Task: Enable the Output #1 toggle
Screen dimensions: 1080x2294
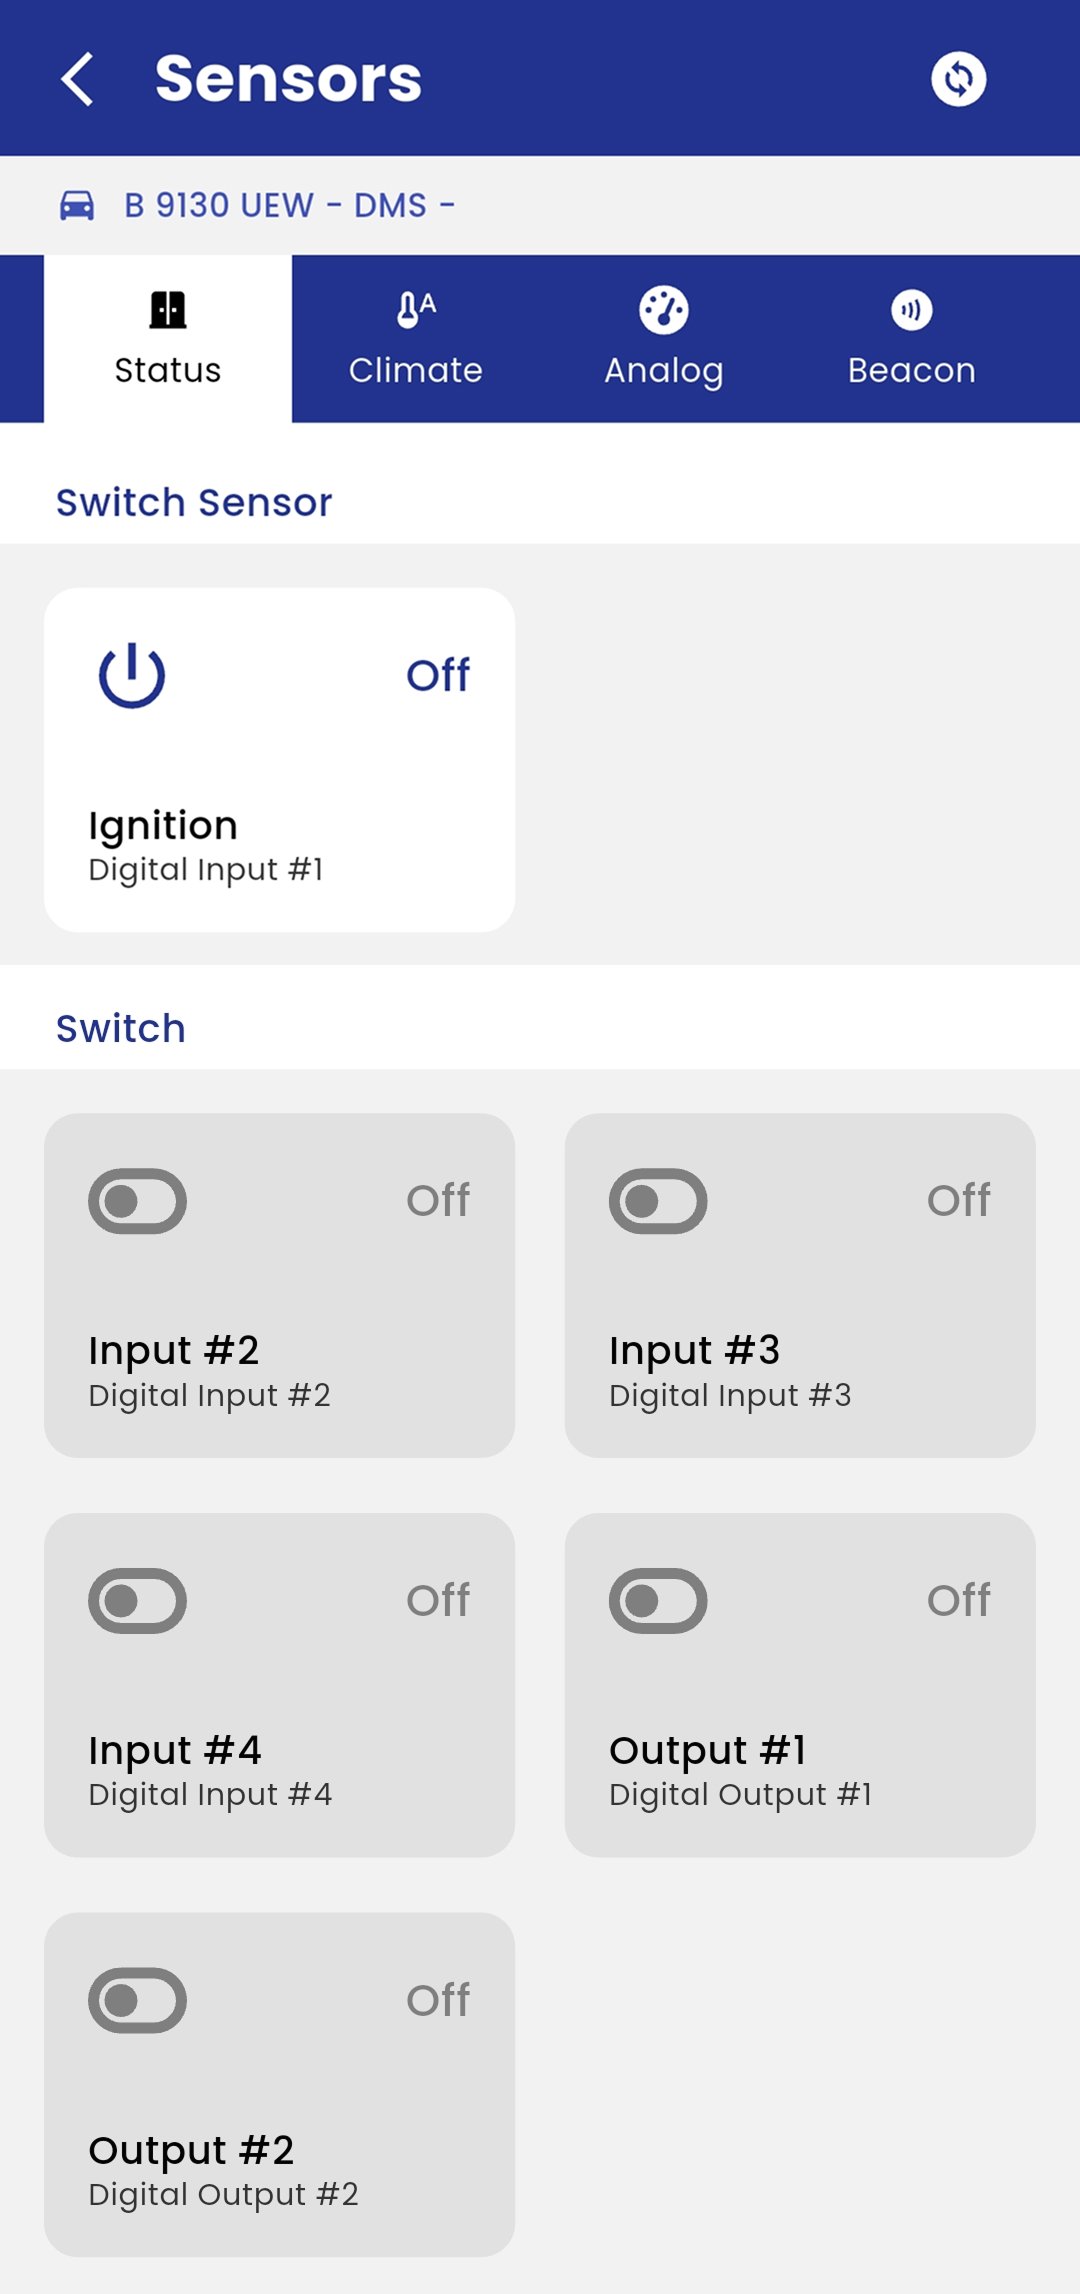Action: pos(658,1601)
